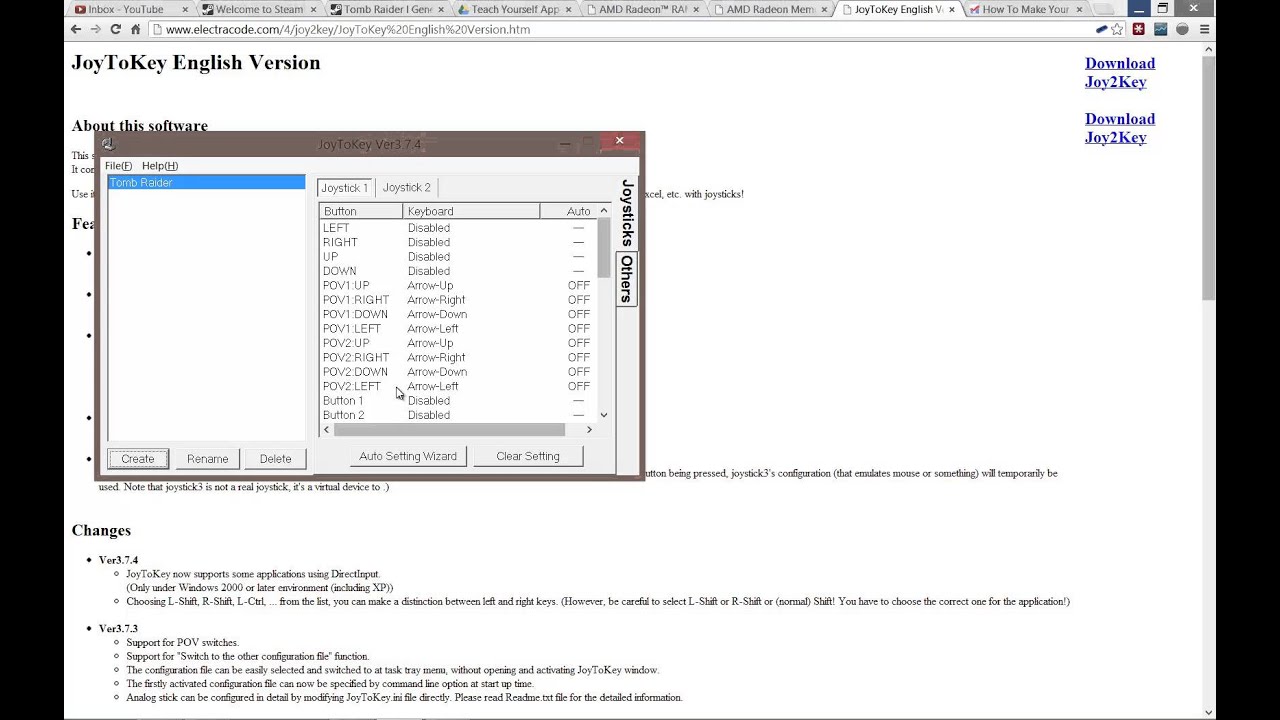Image resolution: width=1280 pixels, height=720 pixels.
Task: Click the Create button
Action: point(138,459)
